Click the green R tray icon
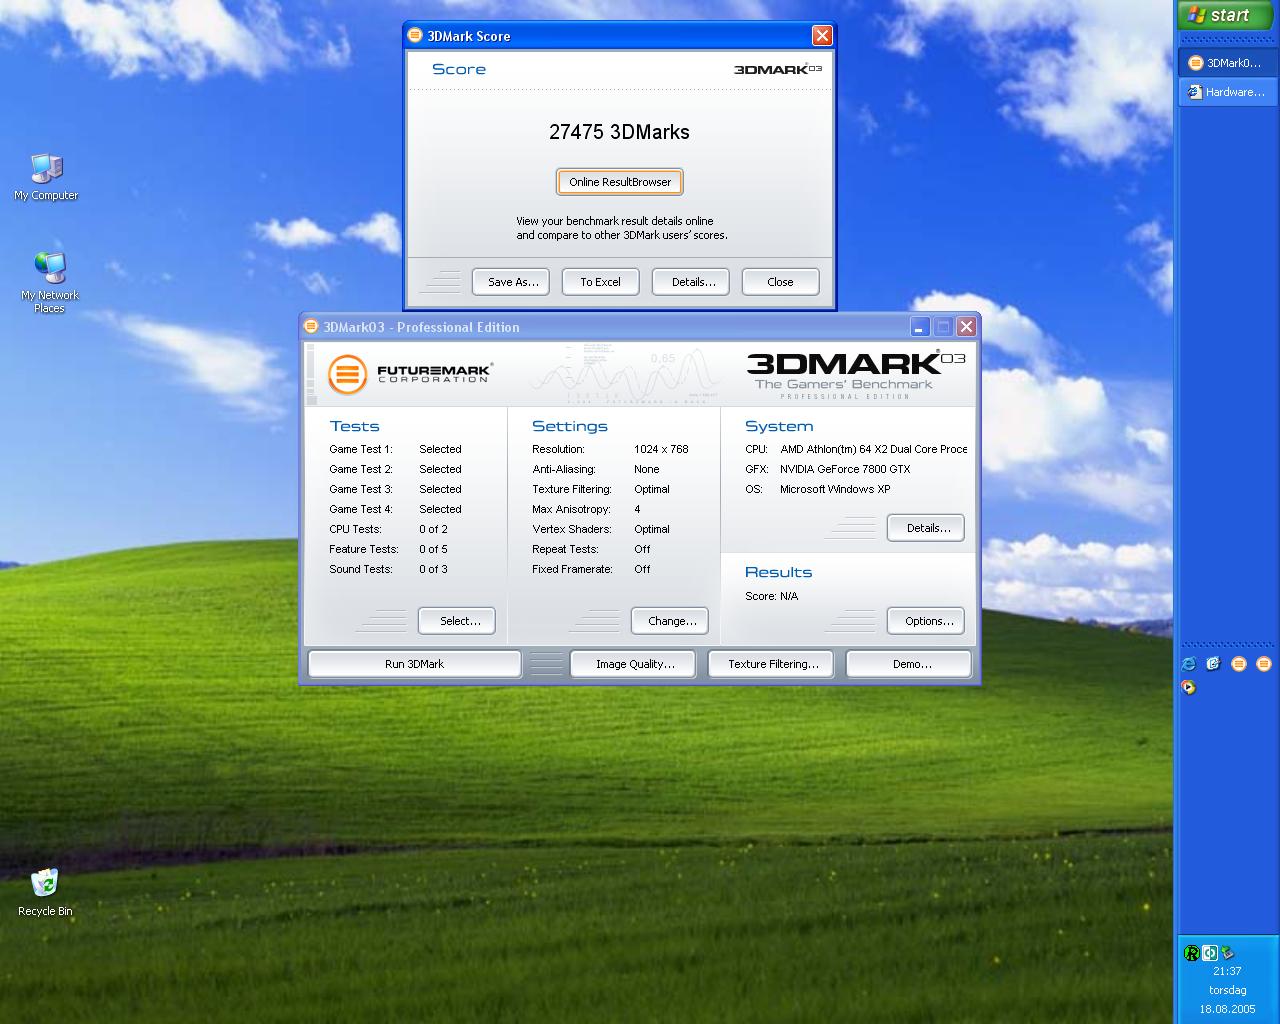1280x1024 pixels. pyautogui.click(x=1191, y=953)
